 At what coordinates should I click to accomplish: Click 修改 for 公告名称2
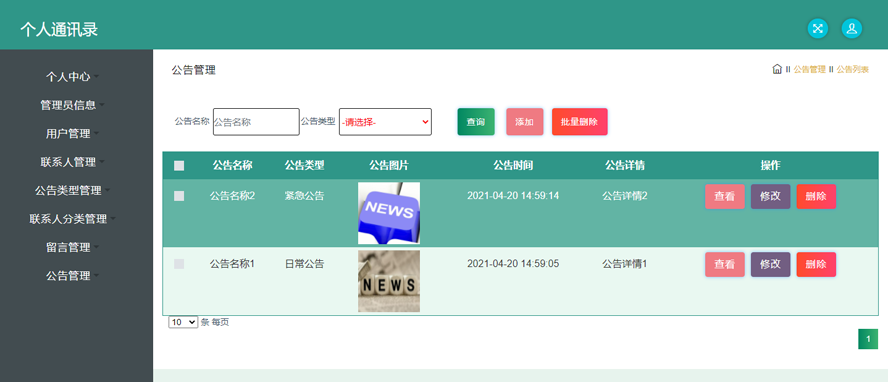pos(770,196)
